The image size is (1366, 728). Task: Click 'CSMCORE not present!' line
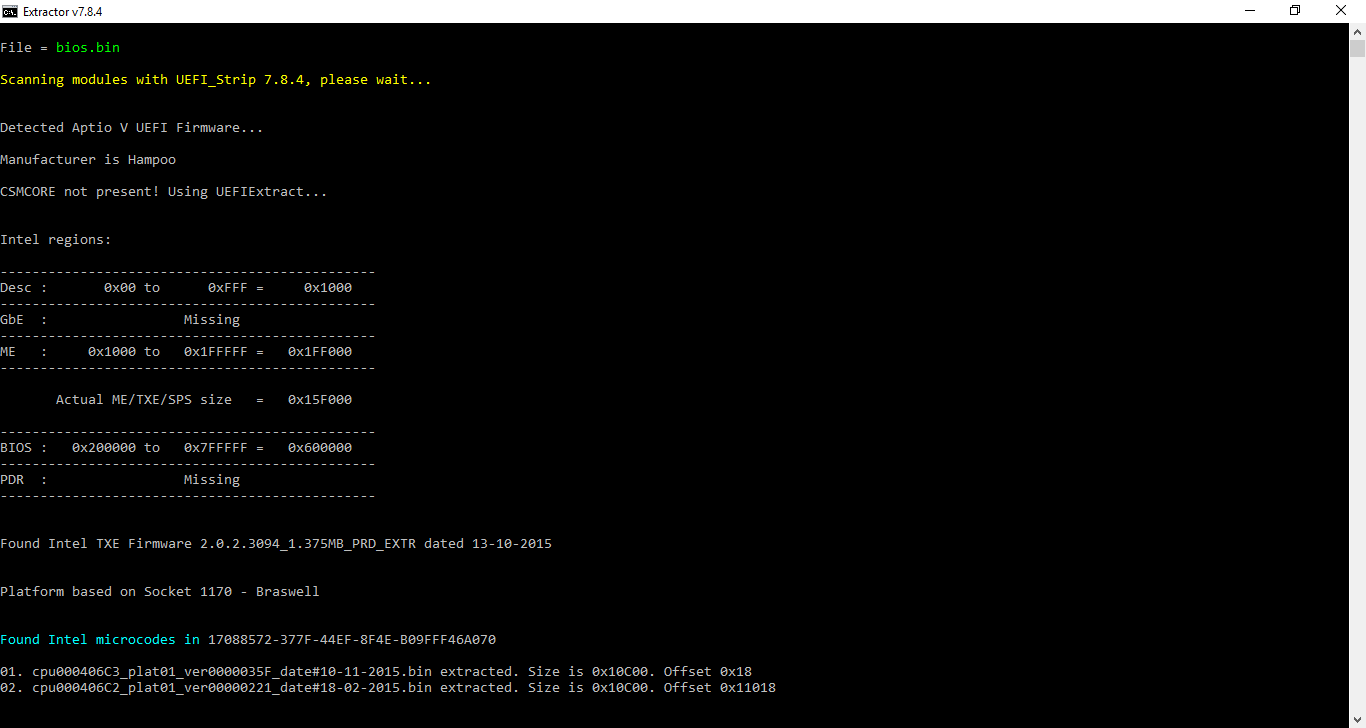(x=164, y=191)
